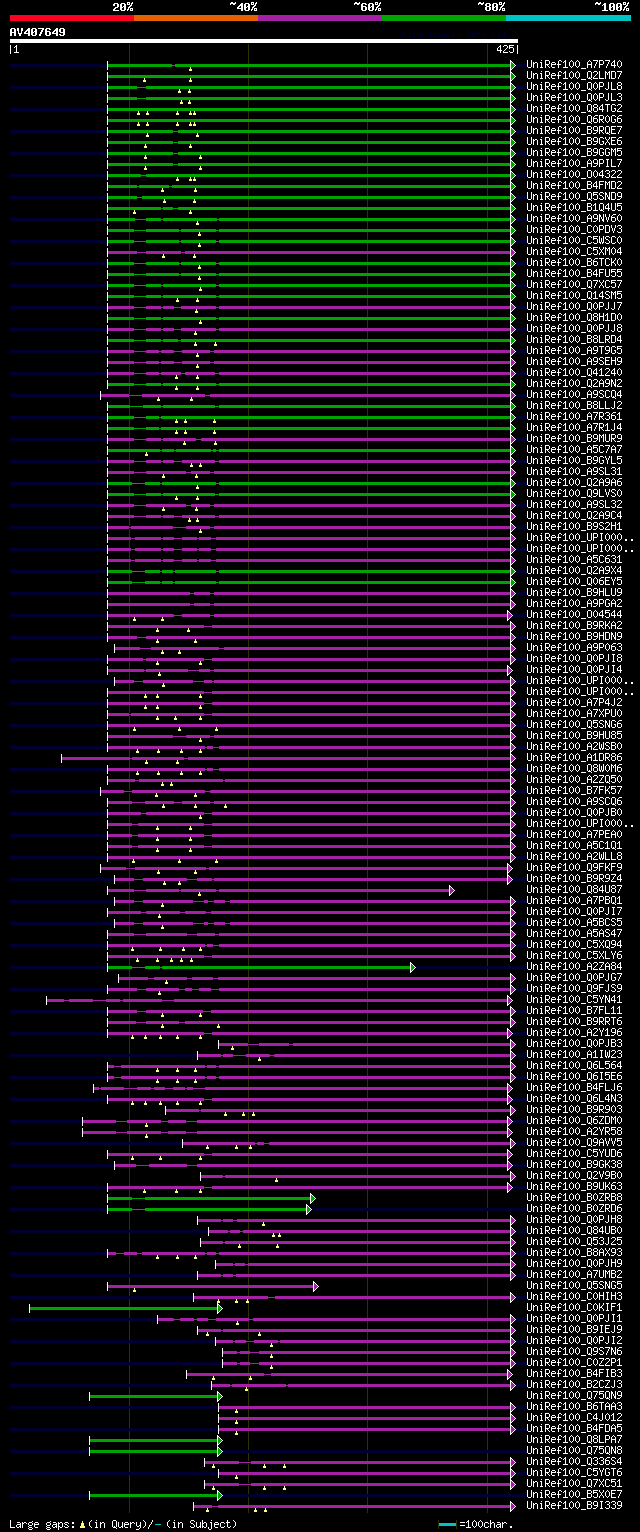Viewport: 640px width, 1532px height.
Task: Click the green arrowhead of the A2ZA84 alignment
Action: [x=413, y=967]
